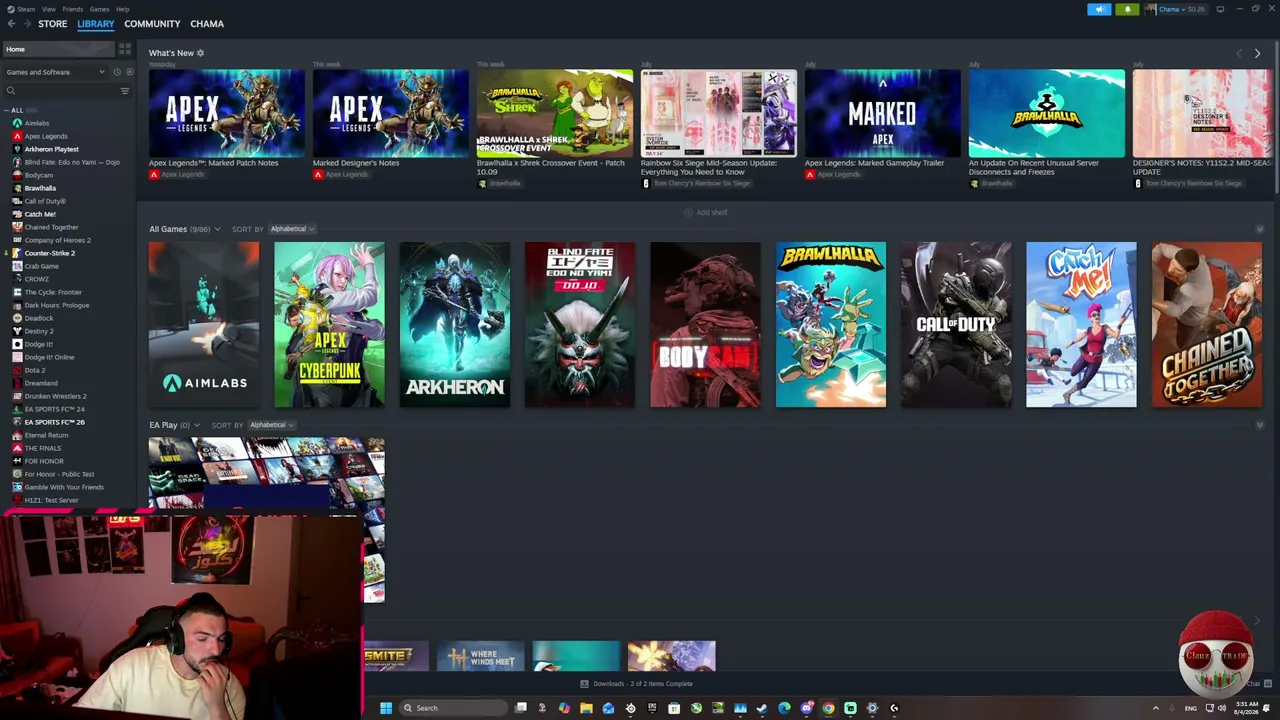Select Counter-Strike 2 in the sidebar
Viewport: 1280px width, 720px height.
[x=49, y=253]
